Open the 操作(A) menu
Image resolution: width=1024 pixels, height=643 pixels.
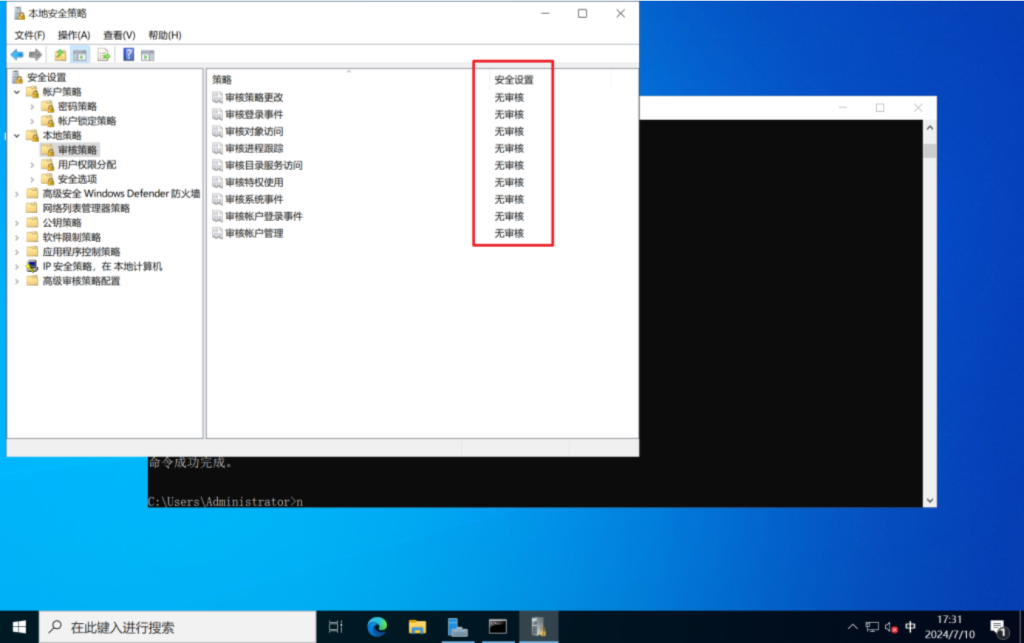(74, 35)
